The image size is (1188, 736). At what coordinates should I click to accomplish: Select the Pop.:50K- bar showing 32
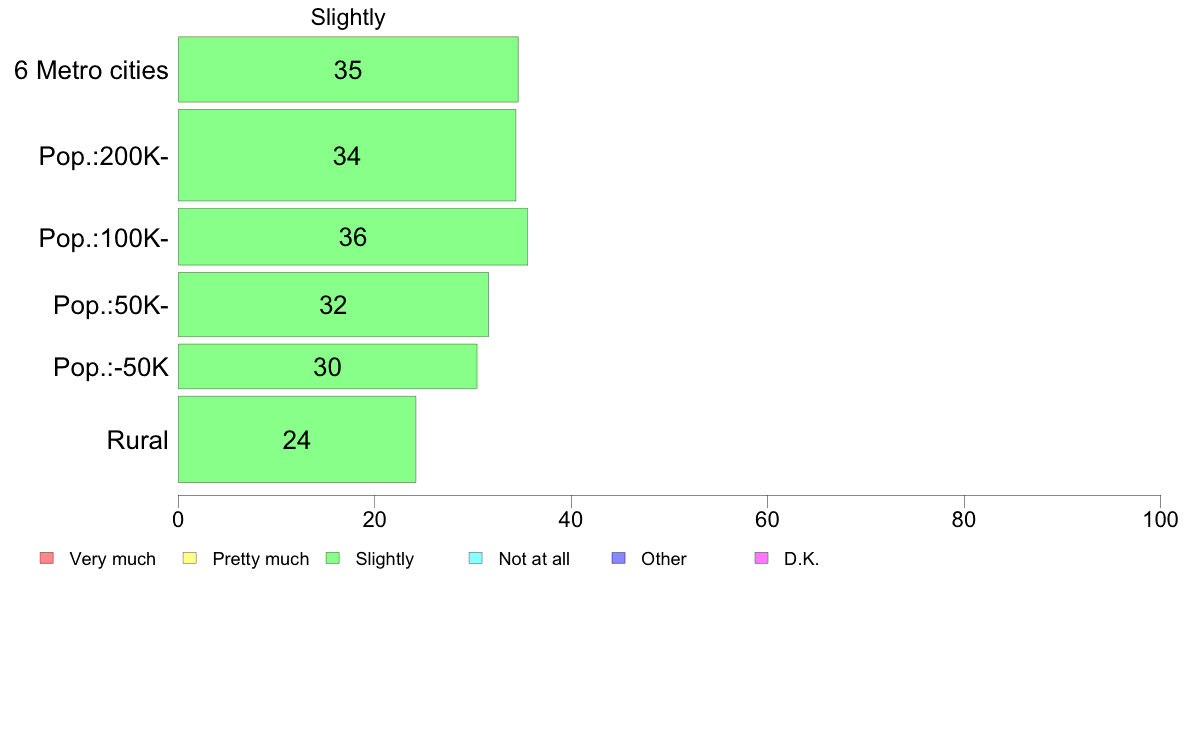coord(333,304)
